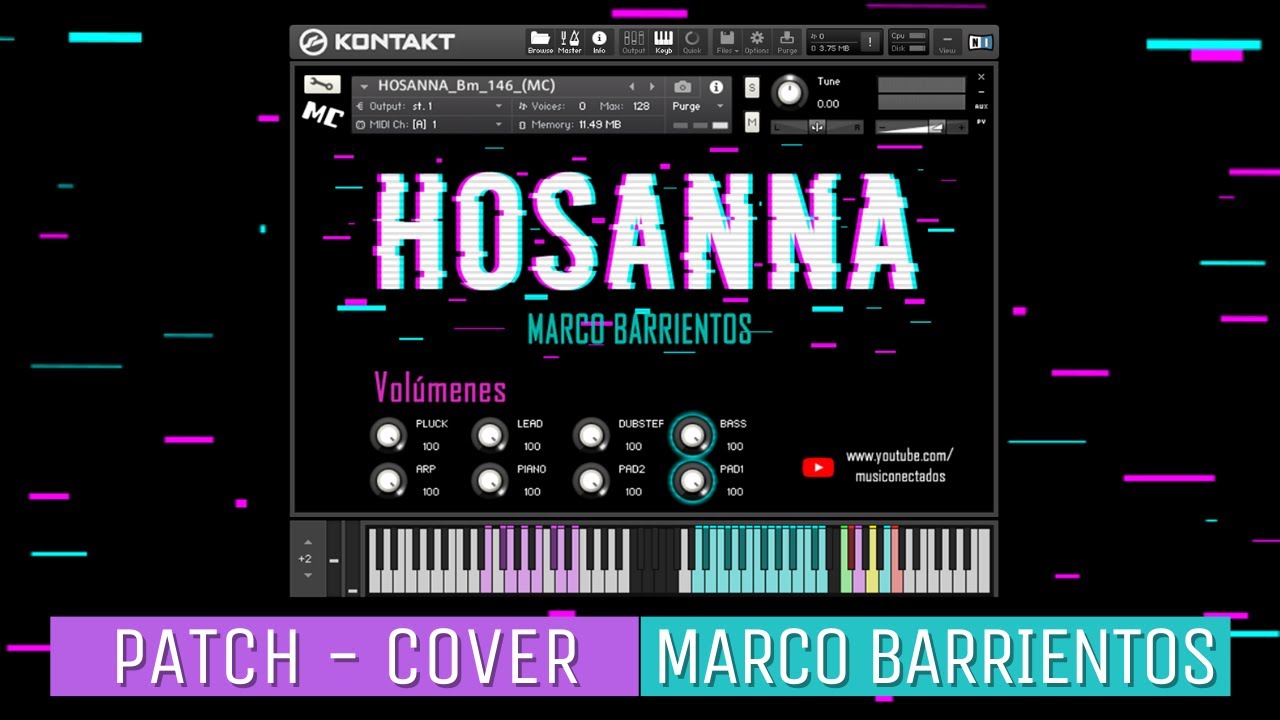Image resolution: width=1280 pixels, height=720 pixels.
Task: Click the PLUCK volume knob
Action: 388,435
